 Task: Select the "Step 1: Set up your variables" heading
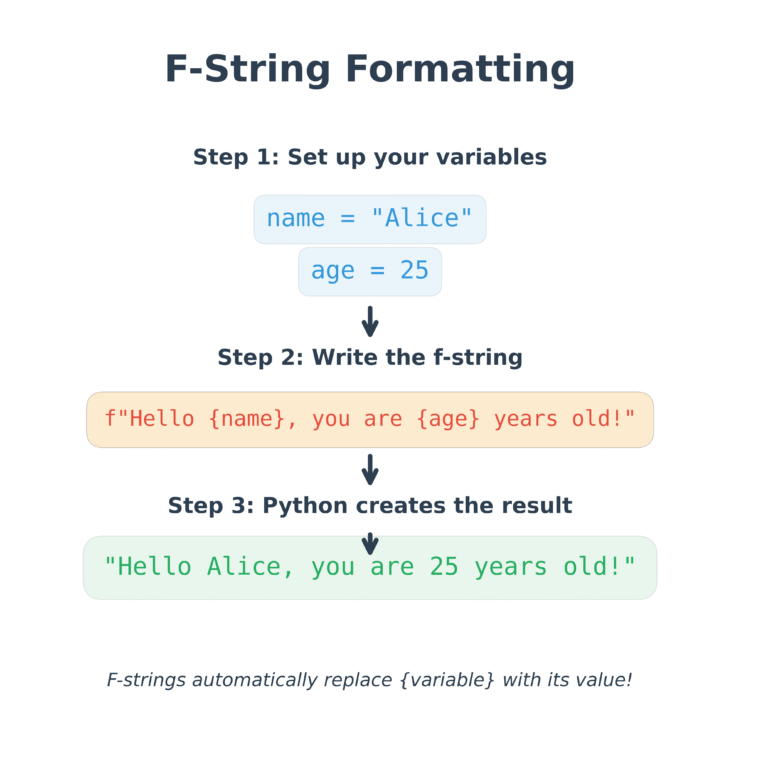tap(370, 158)
